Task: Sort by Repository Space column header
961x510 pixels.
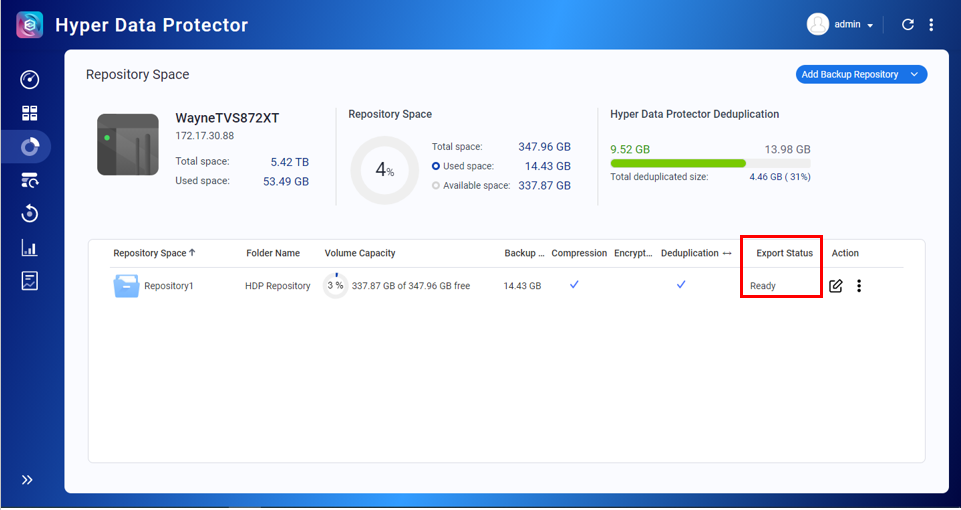Action: click(154, 253)
